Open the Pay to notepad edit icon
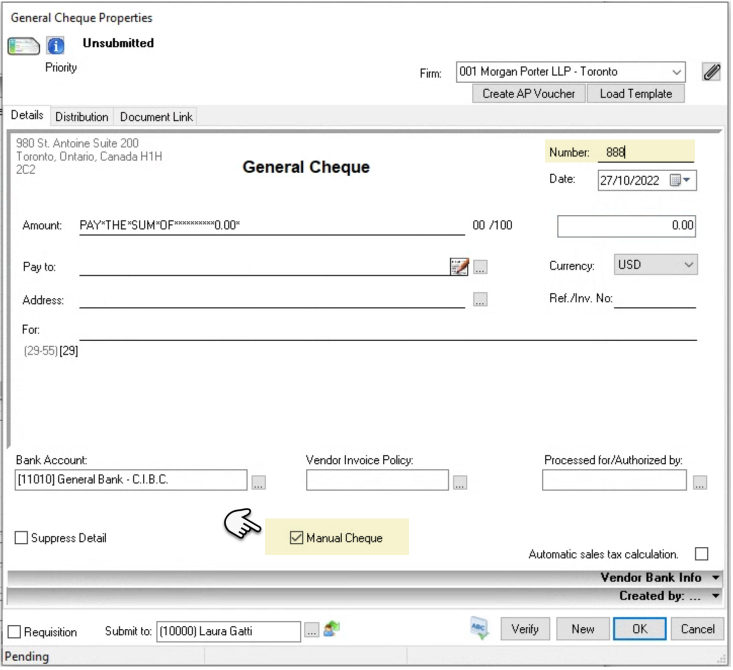Image resolution: width=733 pixels, height=670 pixels. coord(459,267)
